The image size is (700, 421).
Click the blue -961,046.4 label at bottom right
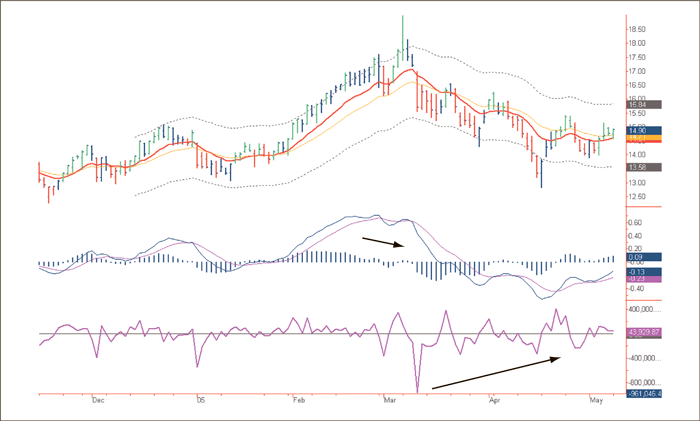(647, 394)
